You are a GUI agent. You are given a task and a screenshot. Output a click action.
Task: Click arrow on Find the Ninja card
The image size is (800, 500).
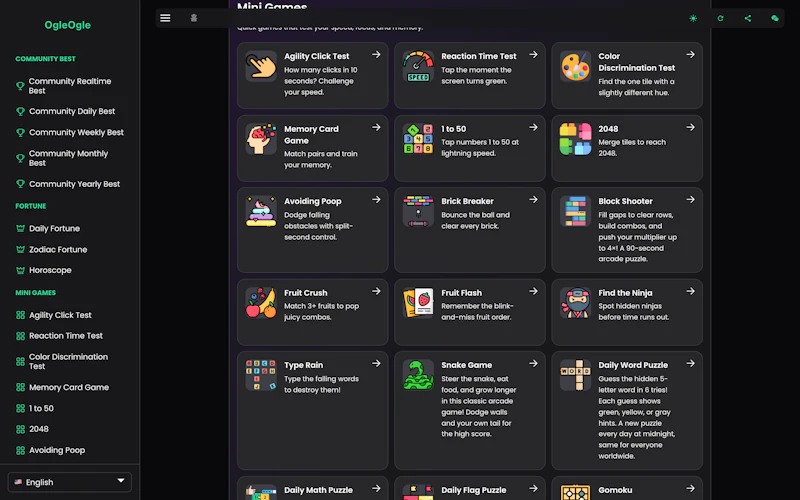click(690, 291)
